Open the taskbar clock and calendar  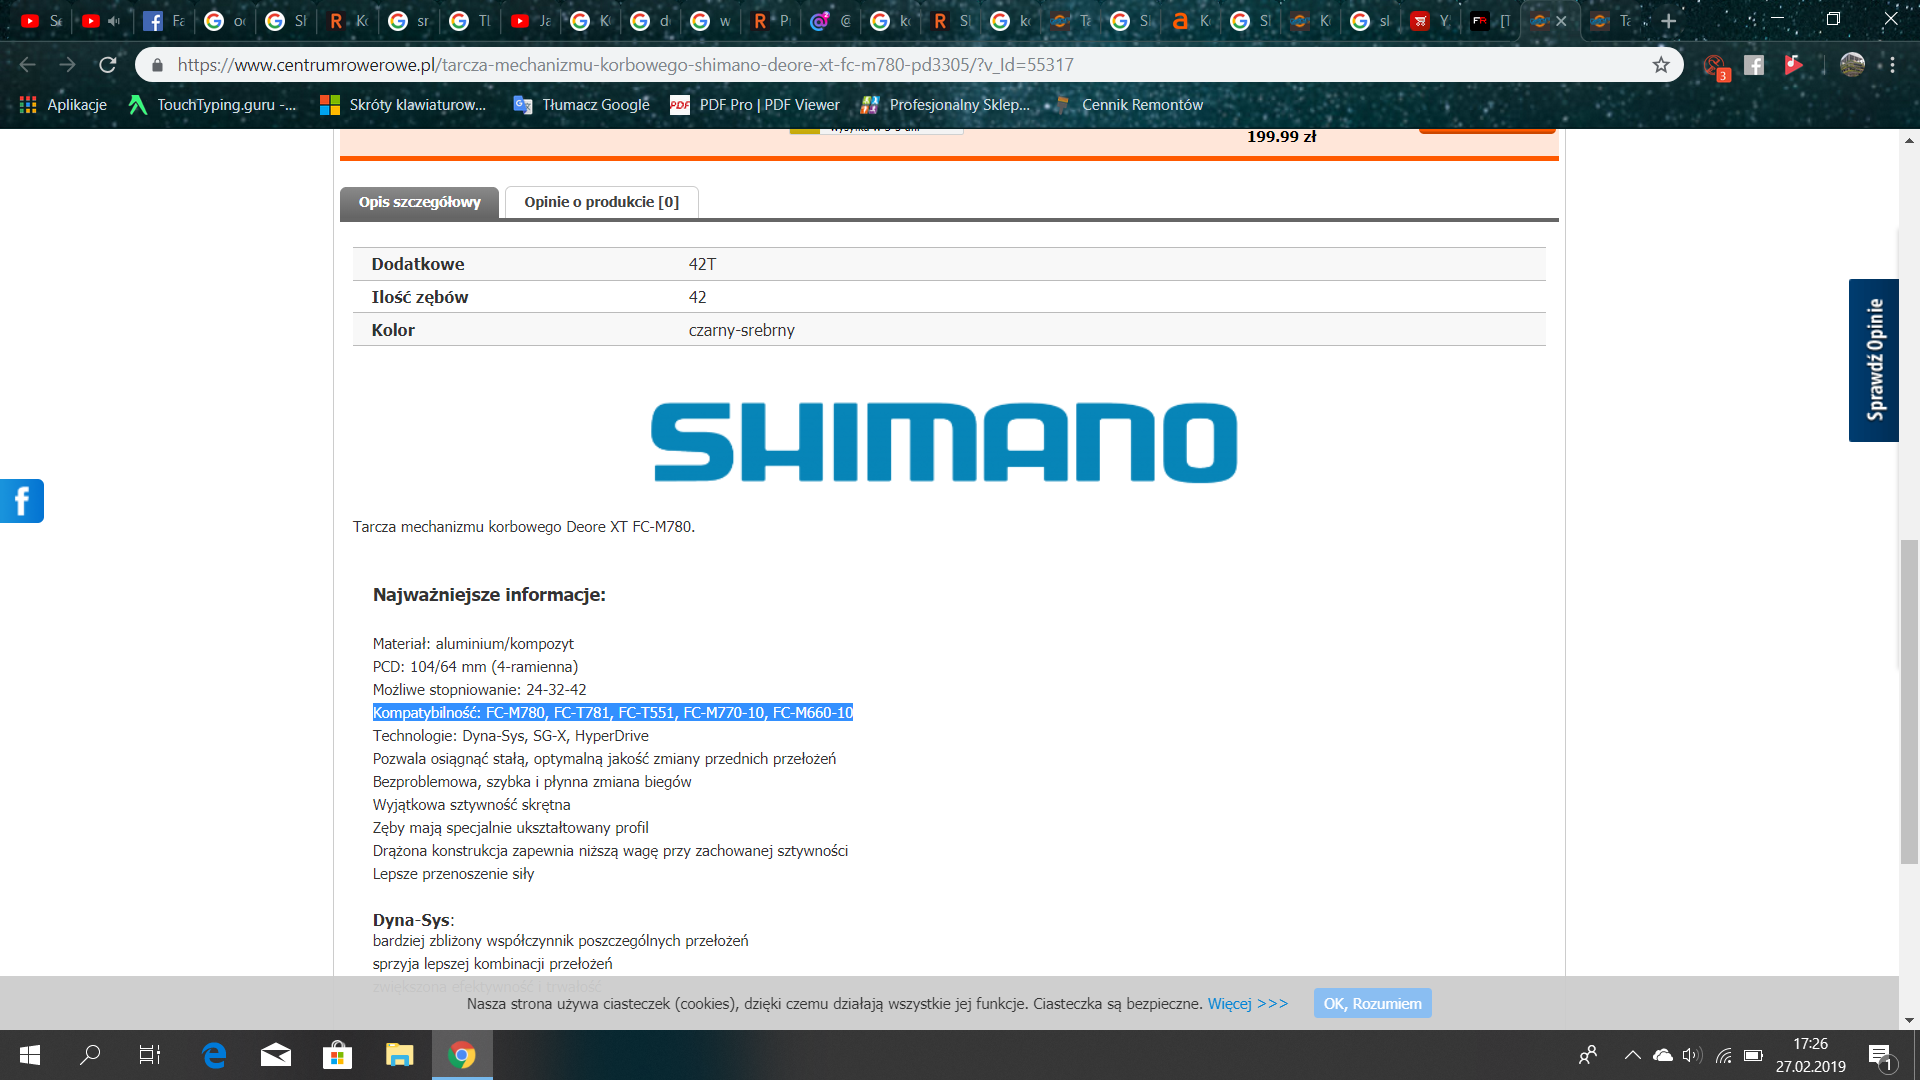(x=1810, y=1055)
